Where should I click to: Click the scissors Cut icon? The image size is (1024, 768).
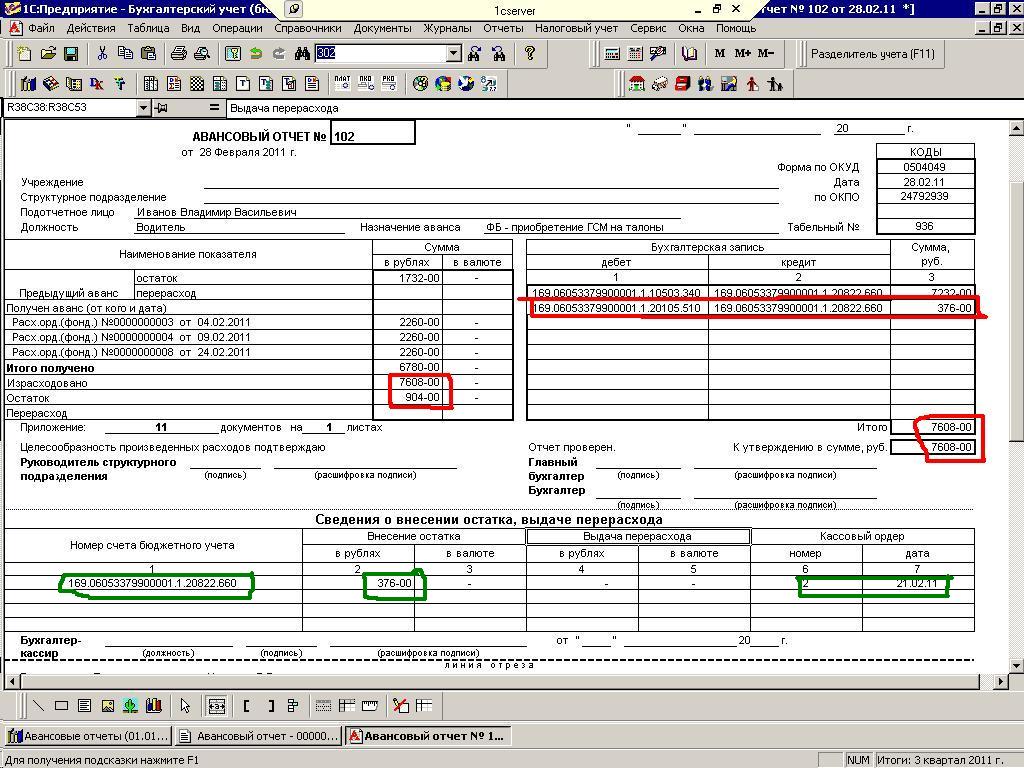(102, 54)
